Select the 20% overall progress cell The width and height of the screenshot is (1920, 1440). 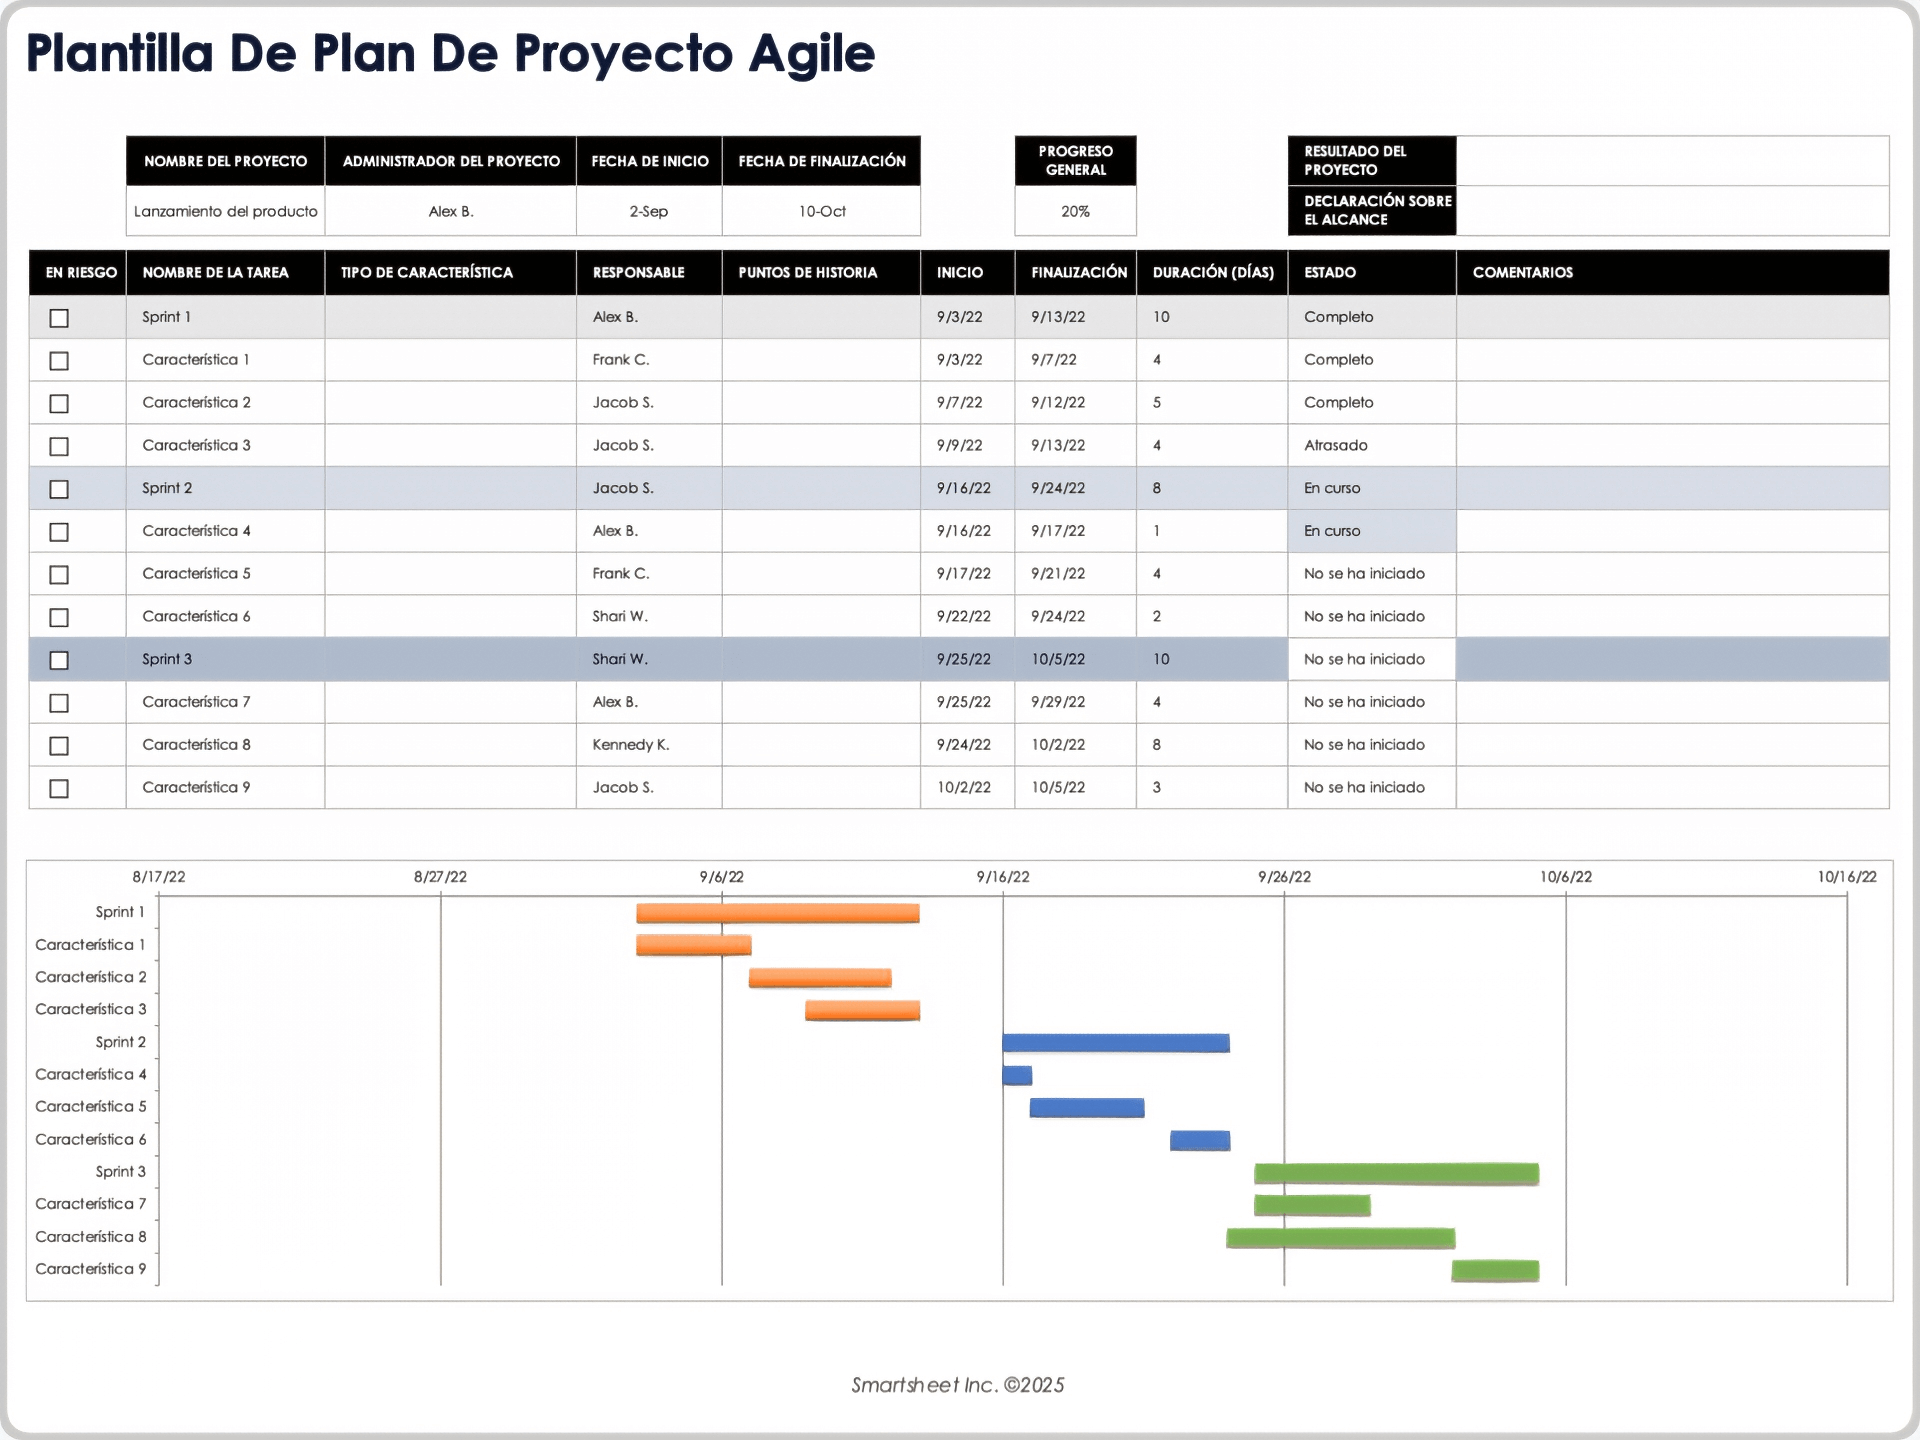(1075, 211)
